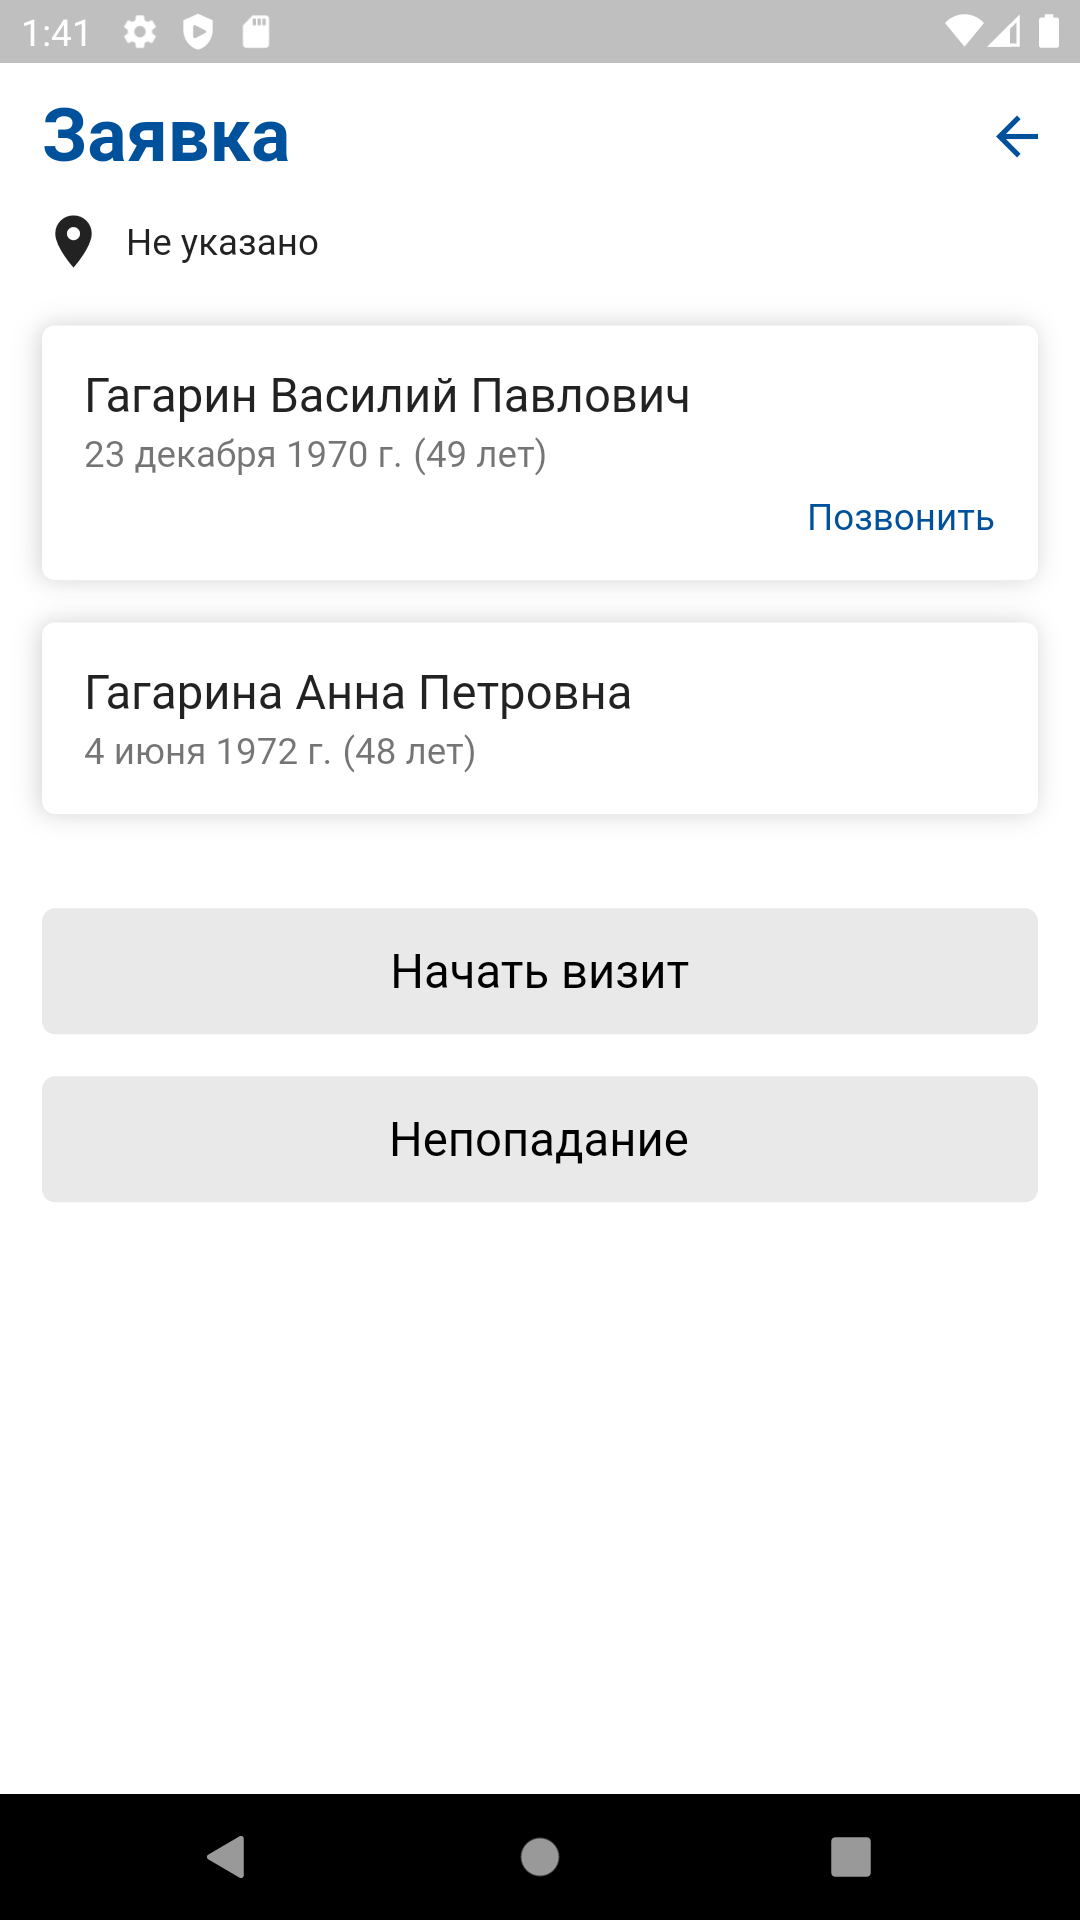Tap the settings gear status icon
The width and height of the screenshot is (1080, 1920).
click(x=140, y=33)
